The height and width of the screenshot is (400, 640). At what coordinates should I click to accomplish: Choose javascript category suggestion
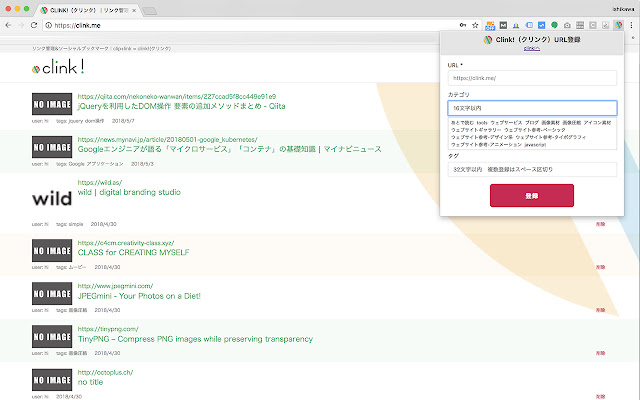click(535, 144)
